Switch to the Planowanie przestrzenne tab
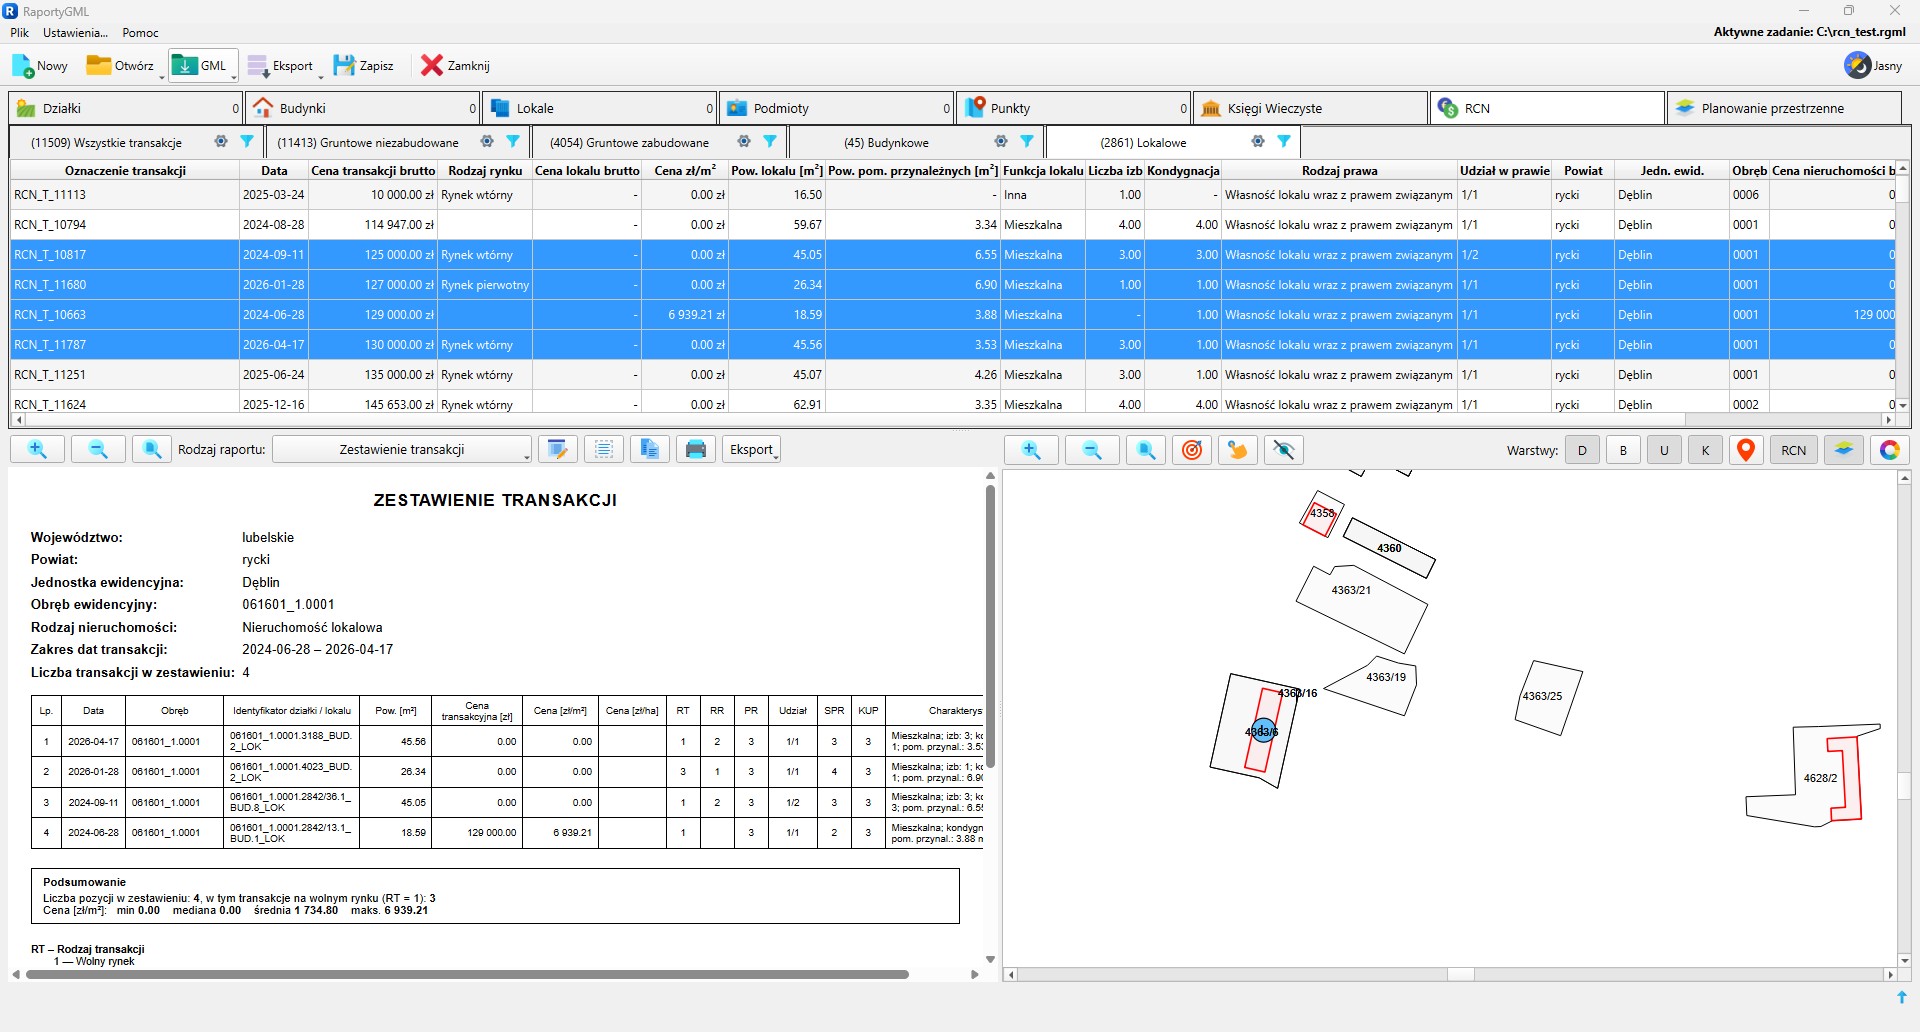This screenshot has height=1032, width=1920. click(1784, 108)
